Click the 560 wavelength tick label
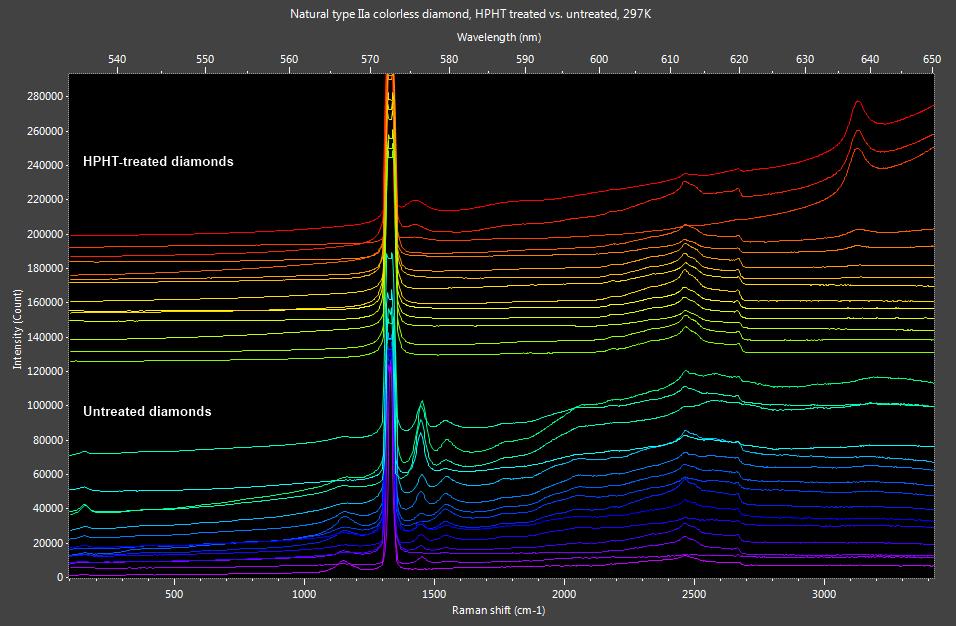The height and width of the screenshot is (626, 956). pyautogui.click(x=289, y=59)
